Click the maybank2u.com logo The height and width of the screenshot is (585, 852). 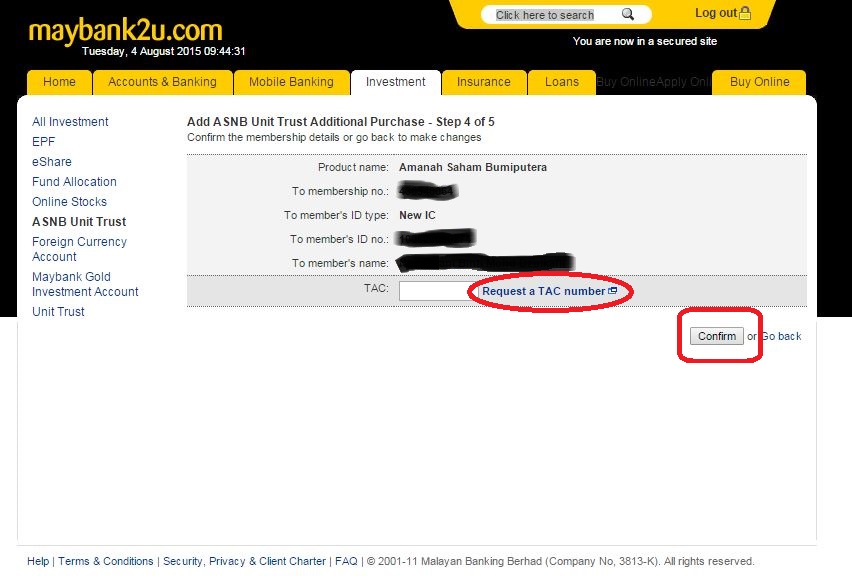point(126,30)
